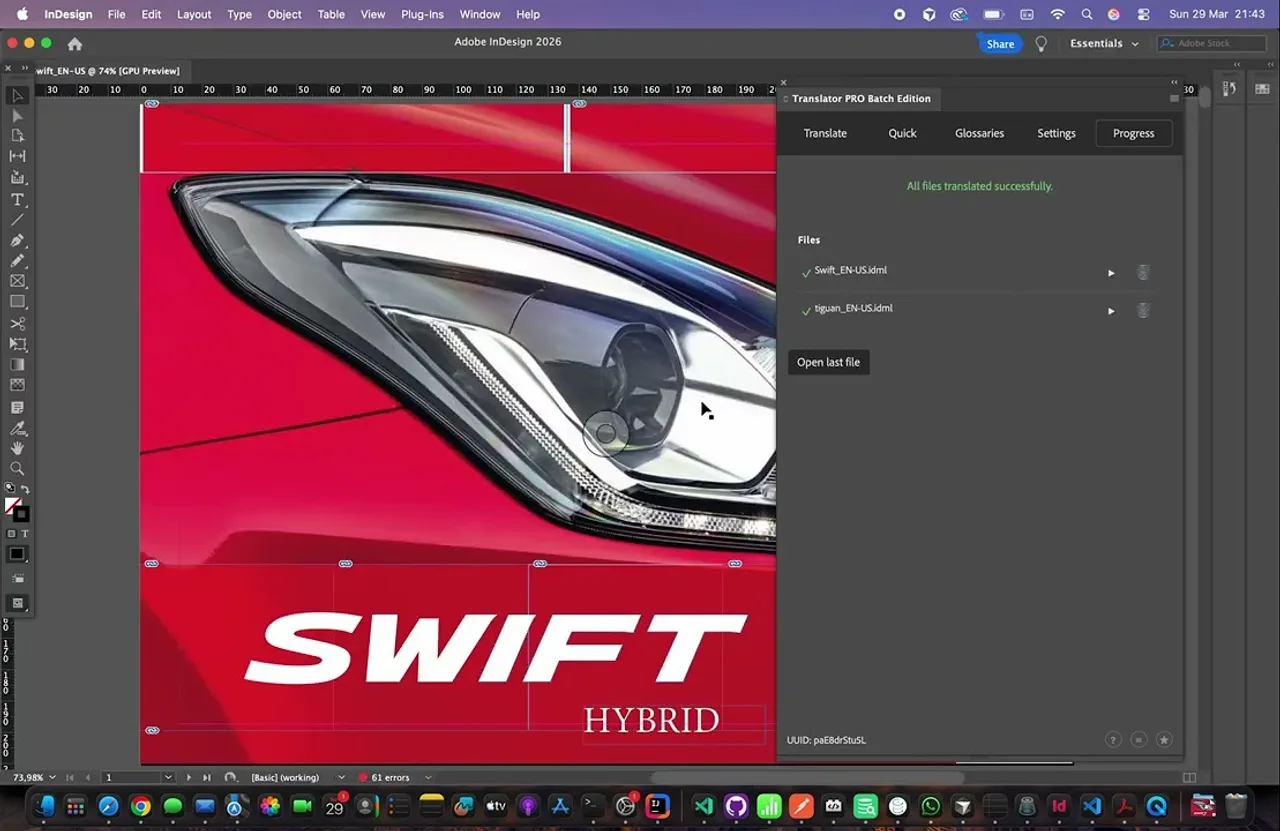Open the page number dropdown
1280x831 pixels.
pyautogui.click(x=167, y=777)
